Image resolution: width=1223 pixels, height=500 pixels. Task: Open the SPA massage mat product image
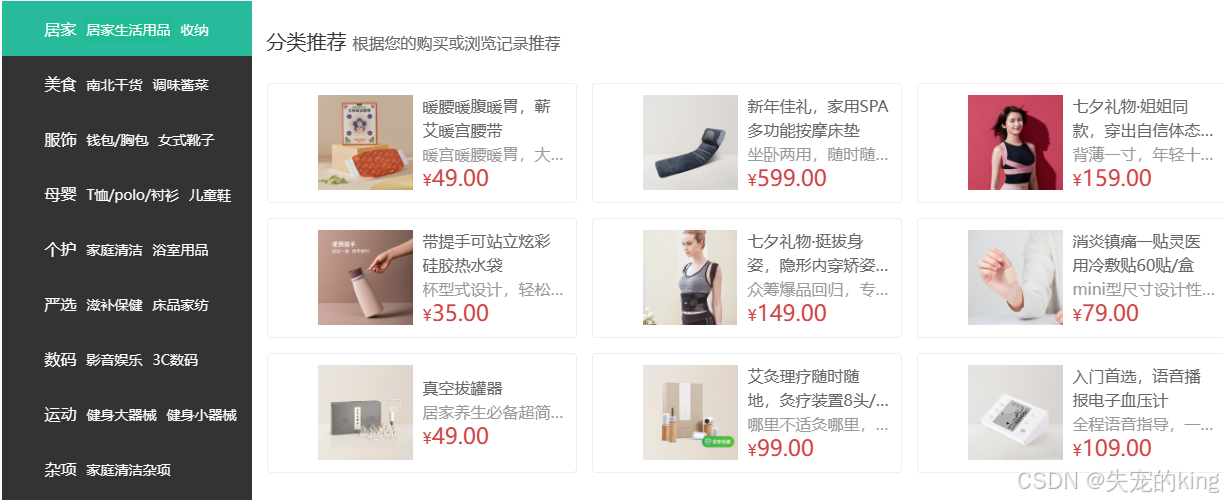coord(690,142)
